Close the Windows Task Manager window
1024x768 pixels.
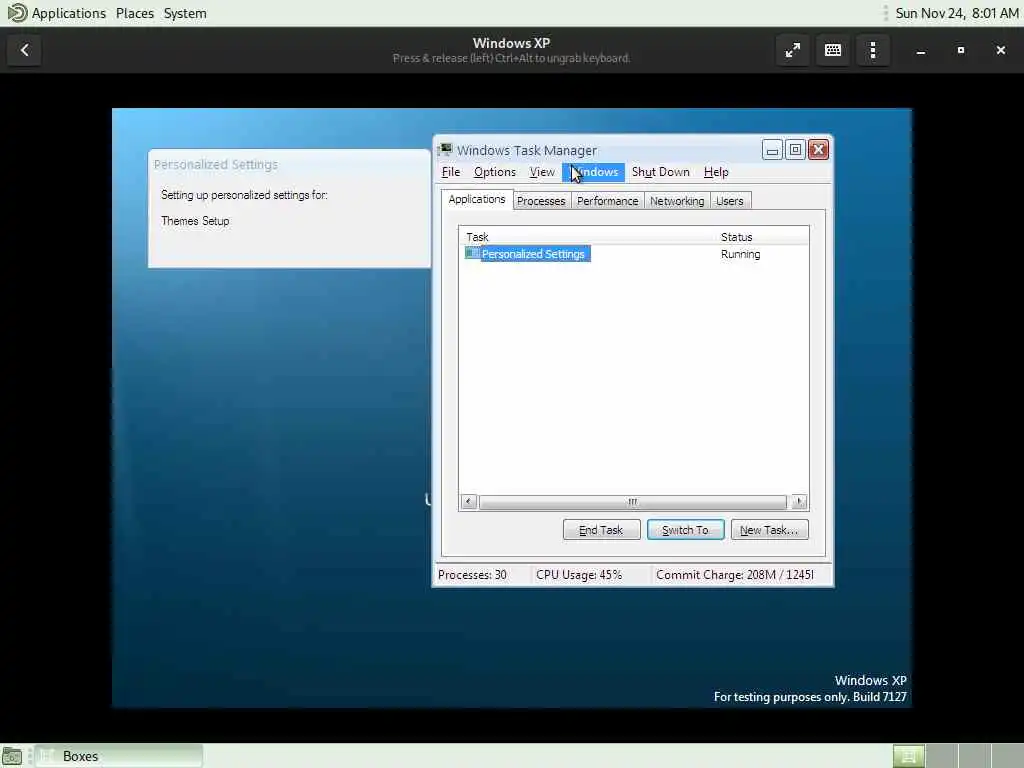point(818,150)
